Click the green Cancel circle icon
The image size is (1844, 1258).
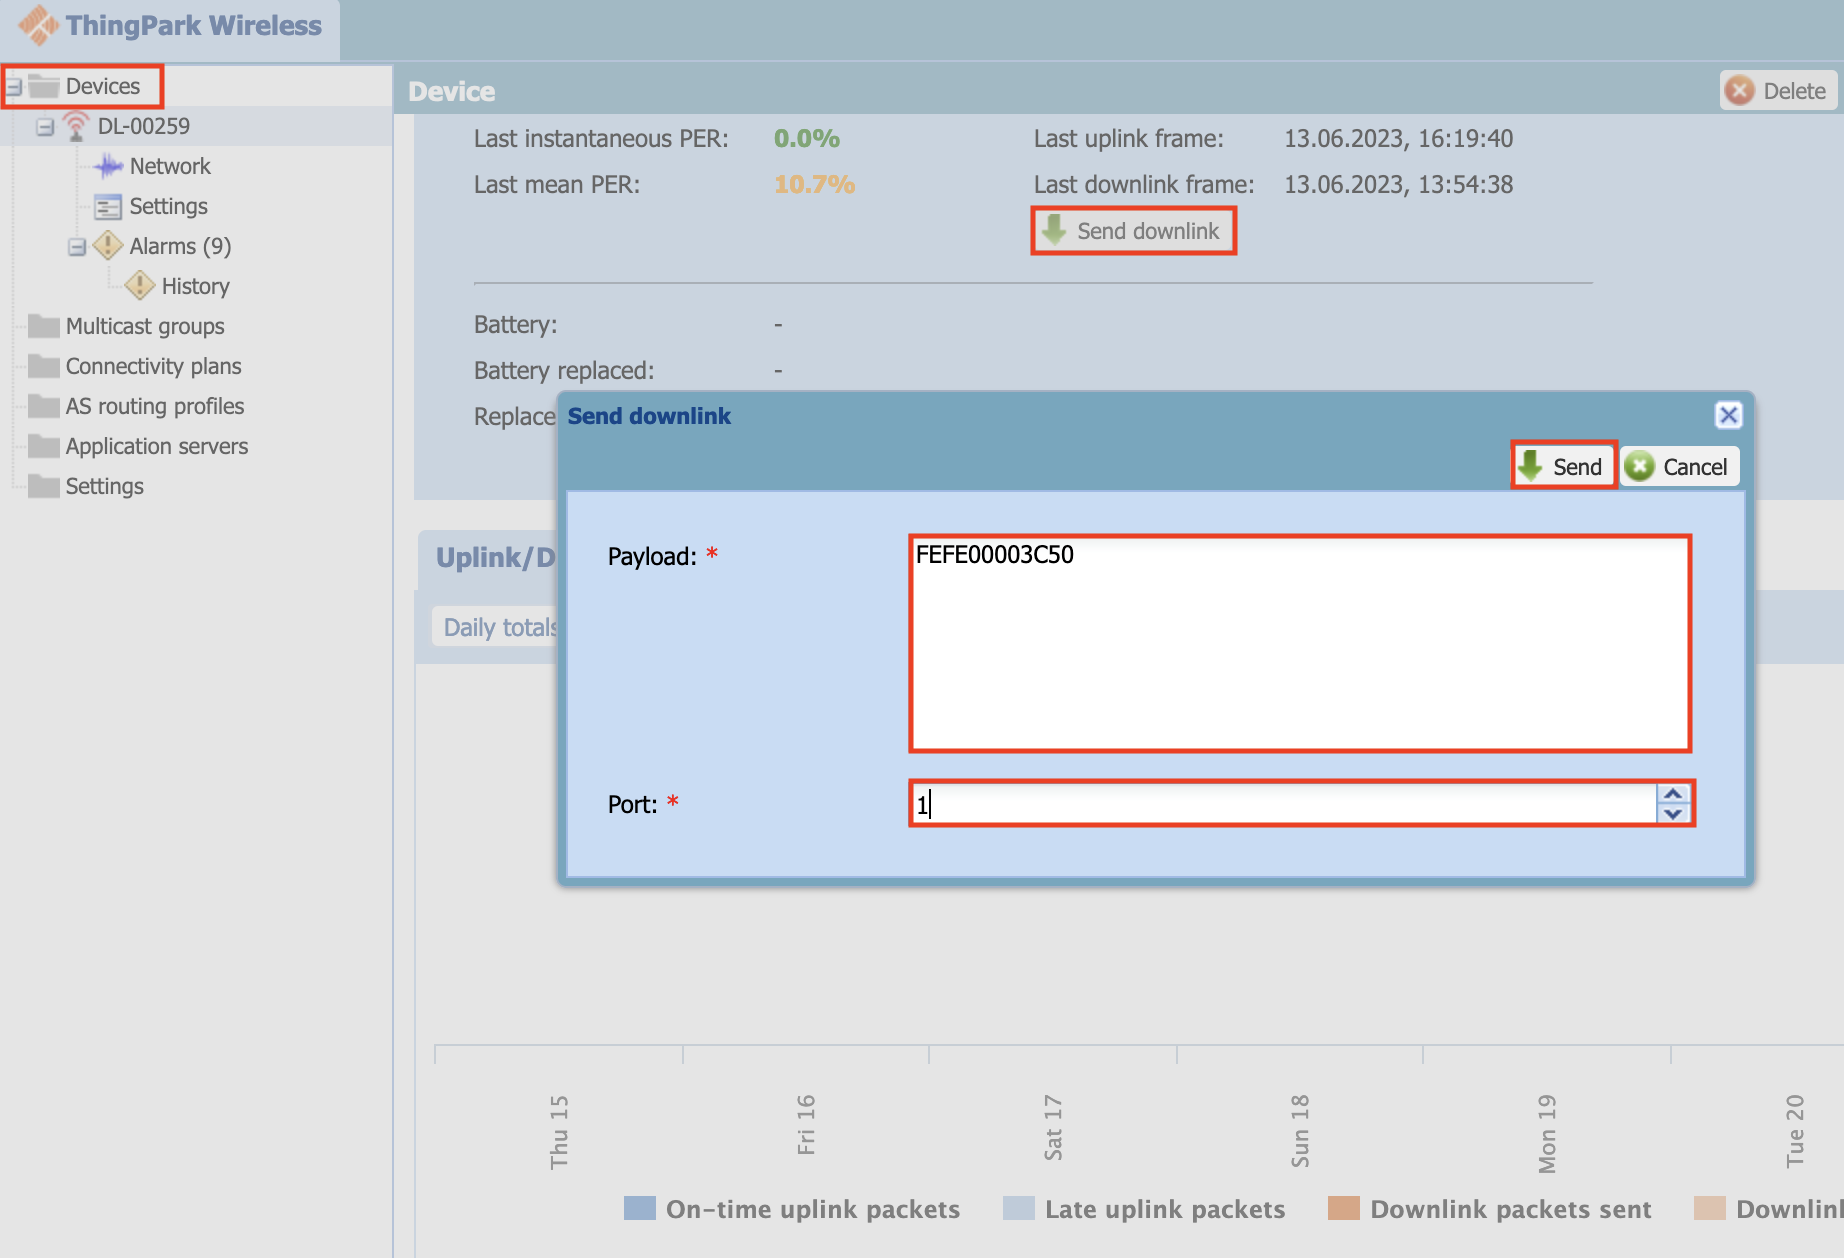[x=1639, y=467]
